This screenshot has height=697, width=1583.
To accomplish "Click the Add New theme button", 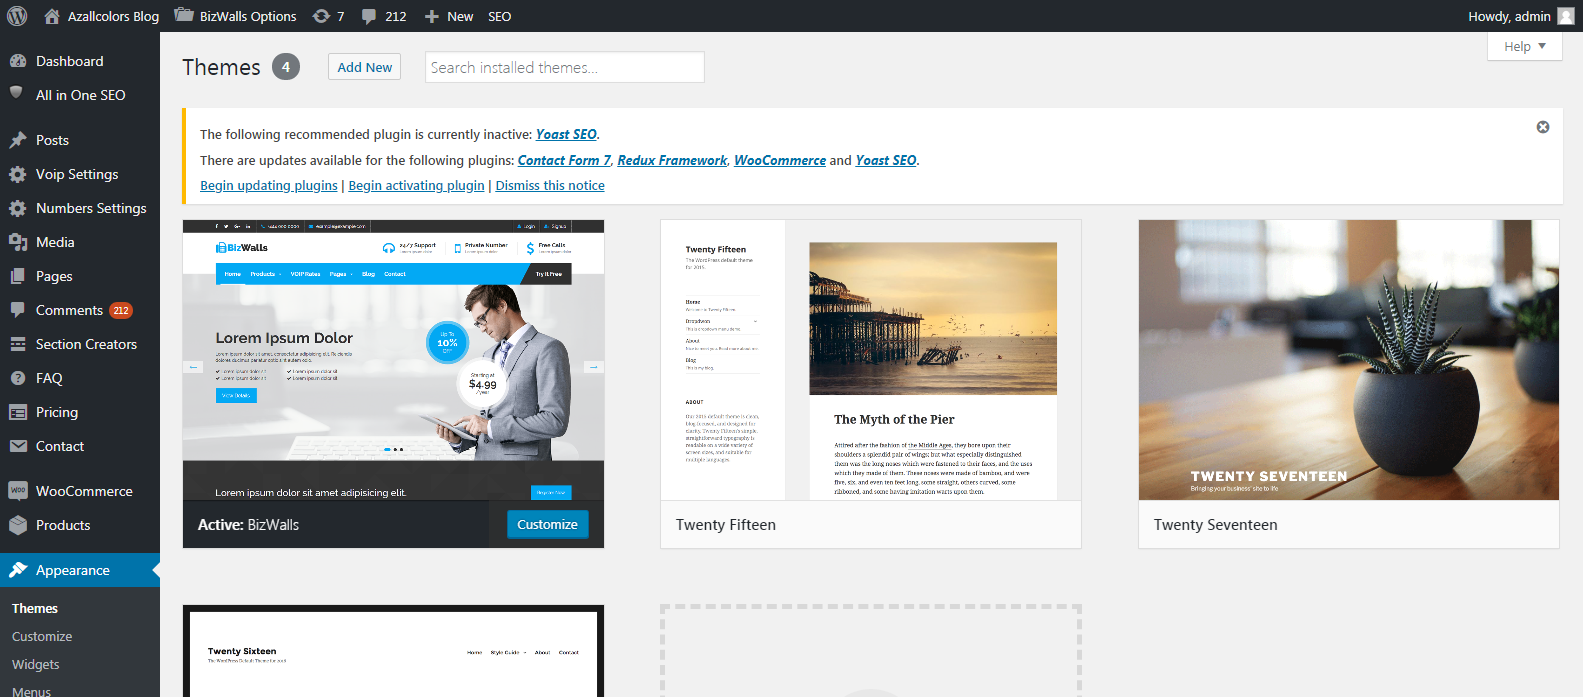I will pyautogui.click(x=364, y=67).
